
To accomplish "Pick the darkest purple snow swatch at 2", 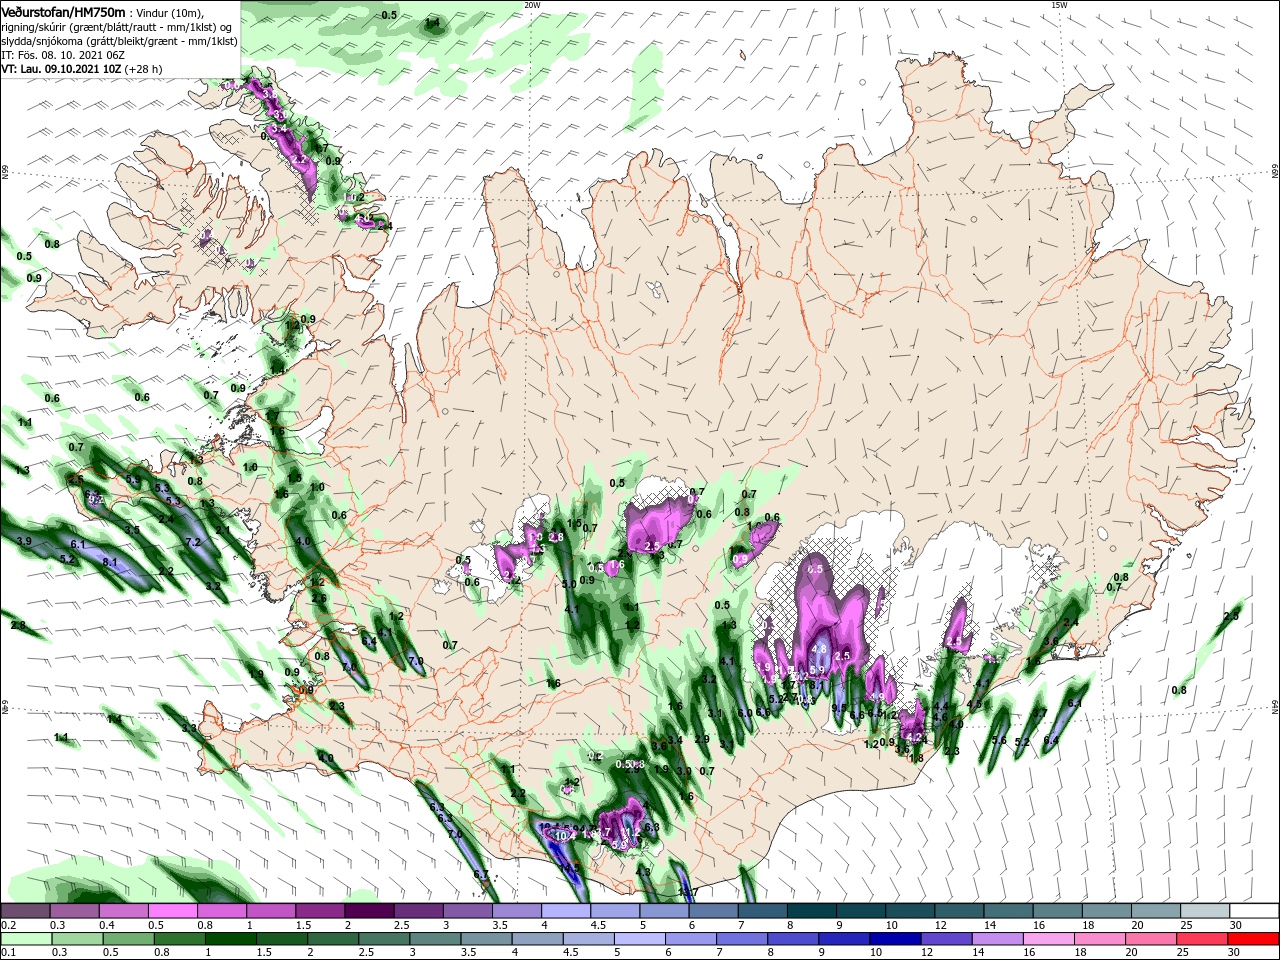I will click(x=369, y=910).
